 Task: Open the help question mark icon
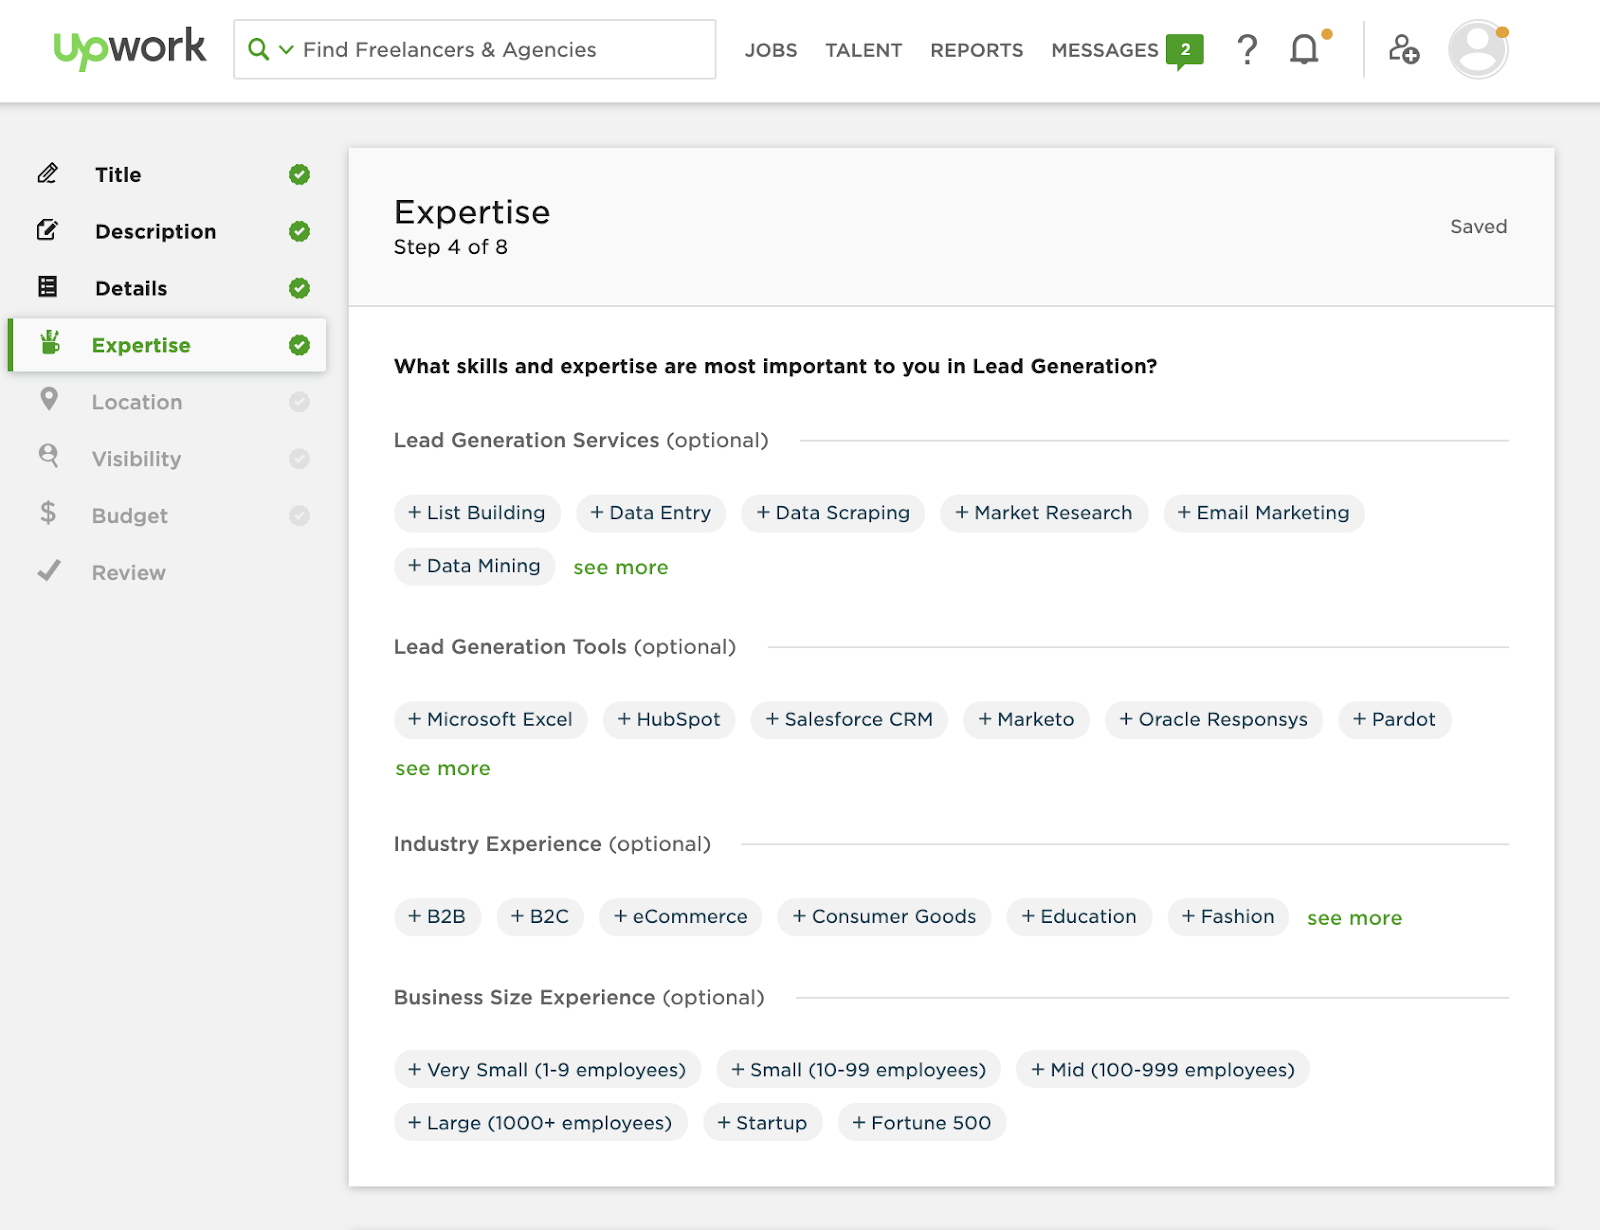[1246, 49]
